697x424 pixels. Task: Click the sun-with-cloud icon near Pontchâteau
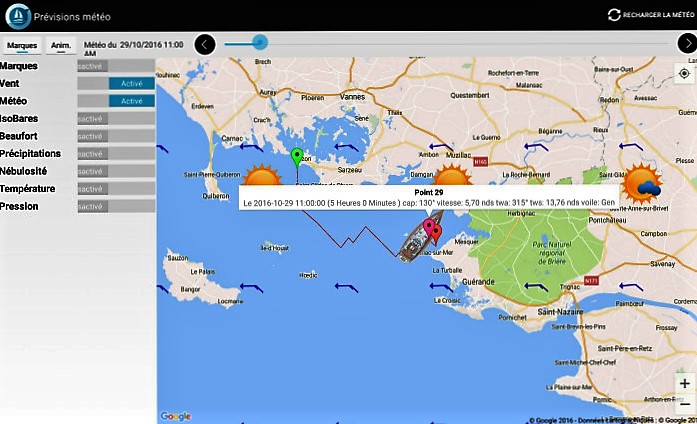(641, 184)
